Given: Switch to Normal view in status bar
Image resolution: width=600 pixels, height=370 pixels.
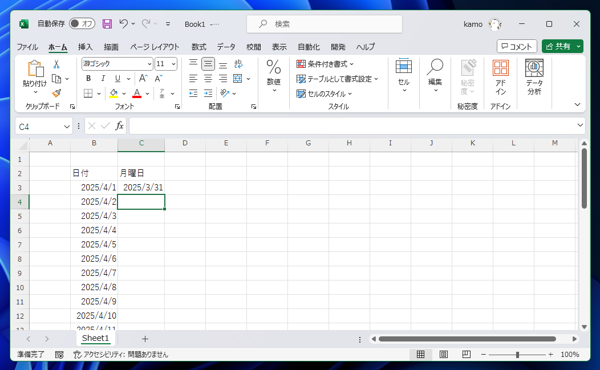Looking at the screenshot, I should [x=421, y=354].
